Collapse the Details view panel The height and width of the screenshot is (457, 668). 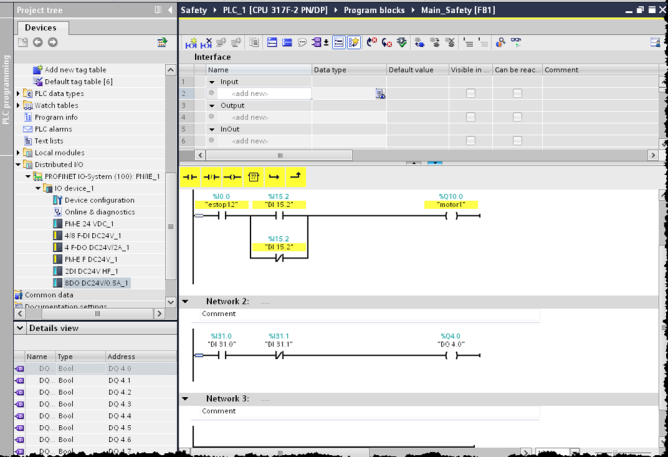pos(20,328)
